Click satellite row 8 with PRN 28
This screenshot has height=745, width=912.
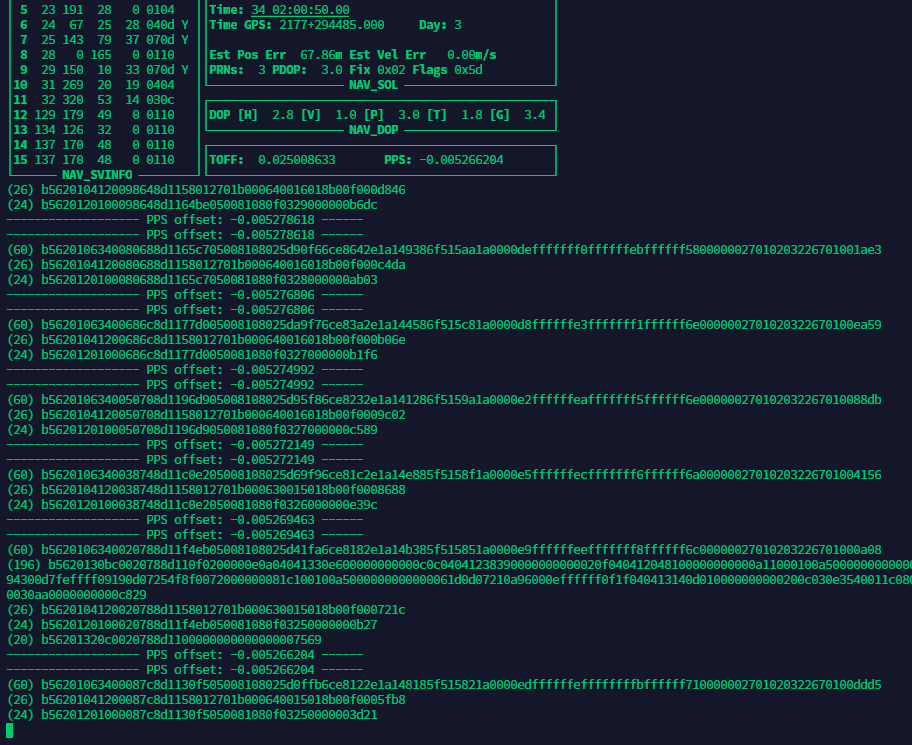click(97, 55)
